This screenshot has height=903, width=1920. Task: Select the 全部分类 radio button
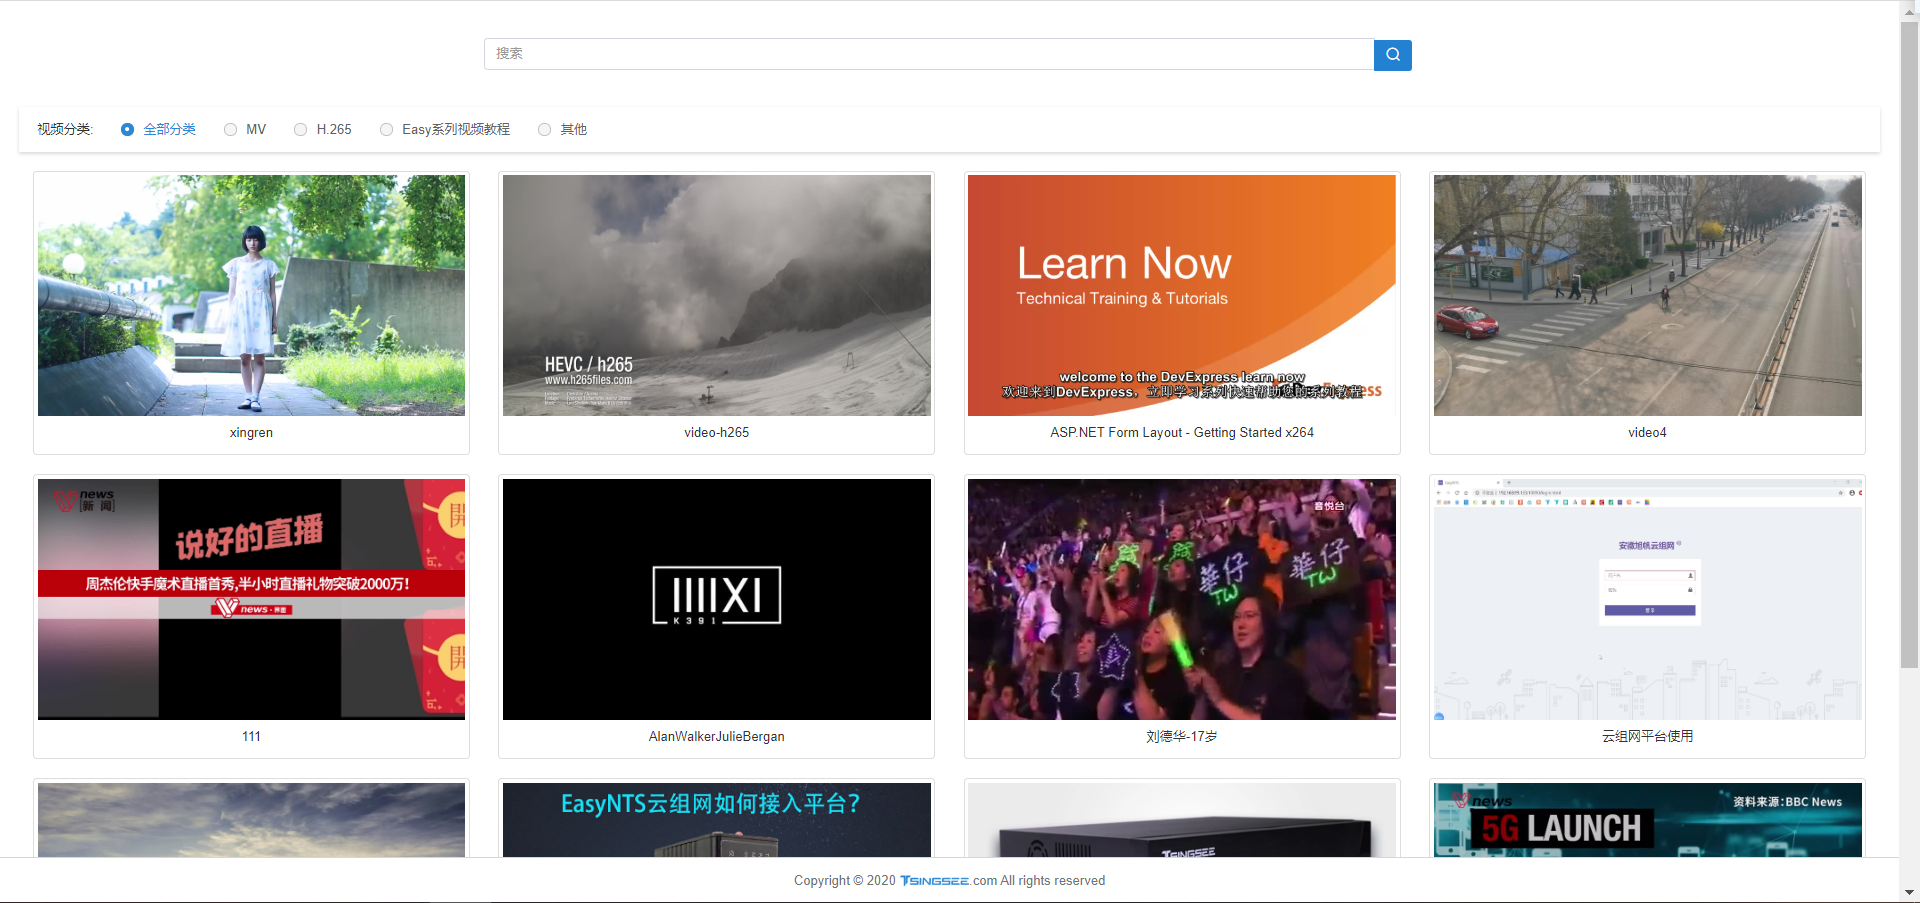tap(127, 129)
